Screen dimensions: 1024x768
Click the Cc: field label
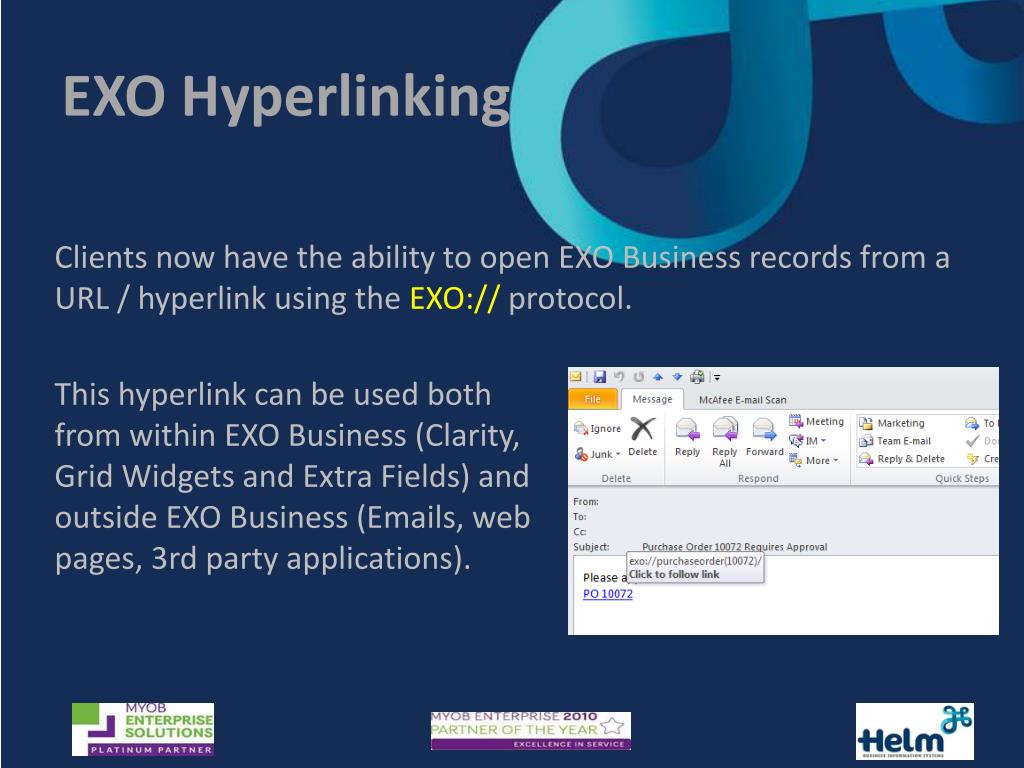(580, 532)
